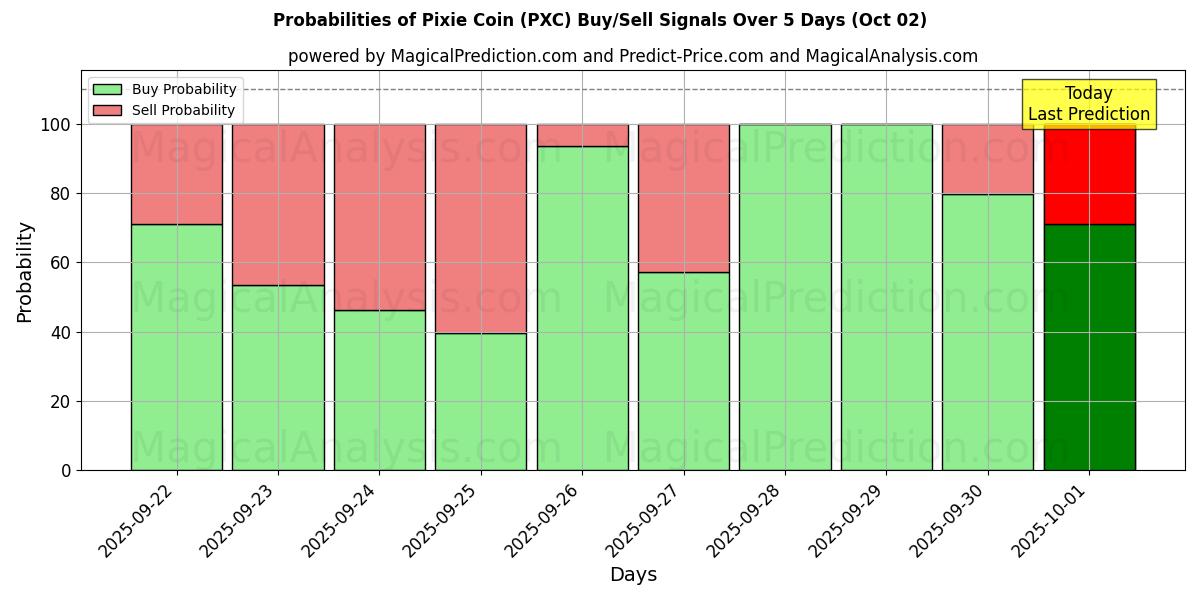Click the powered by MagicalPrediction.com subtitle

point(632,56)
